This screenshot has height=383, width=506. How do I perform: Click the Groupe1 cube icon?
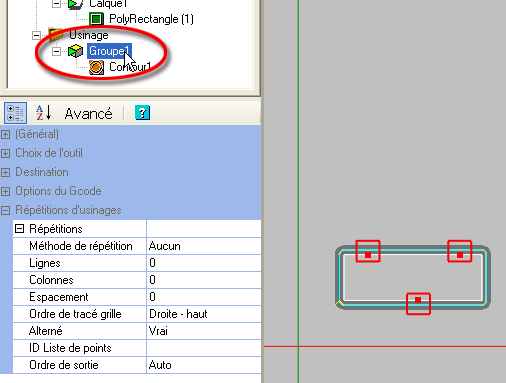pos(75,51)
